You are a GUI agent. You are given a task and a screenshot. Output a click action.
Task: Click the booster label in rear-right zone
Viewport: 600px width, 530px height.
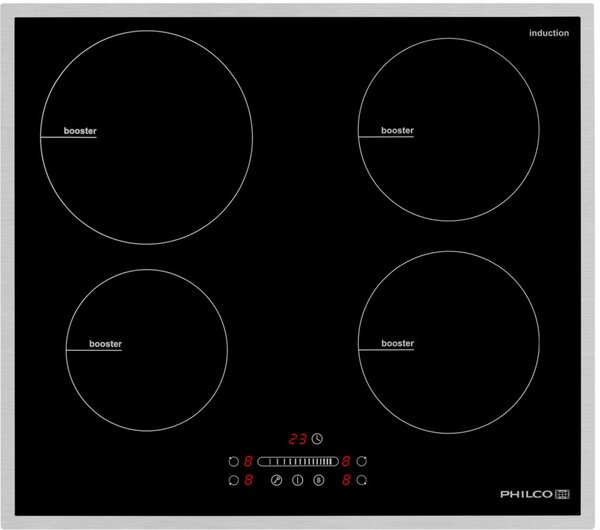pyautogui.click(x=398, y=130)
